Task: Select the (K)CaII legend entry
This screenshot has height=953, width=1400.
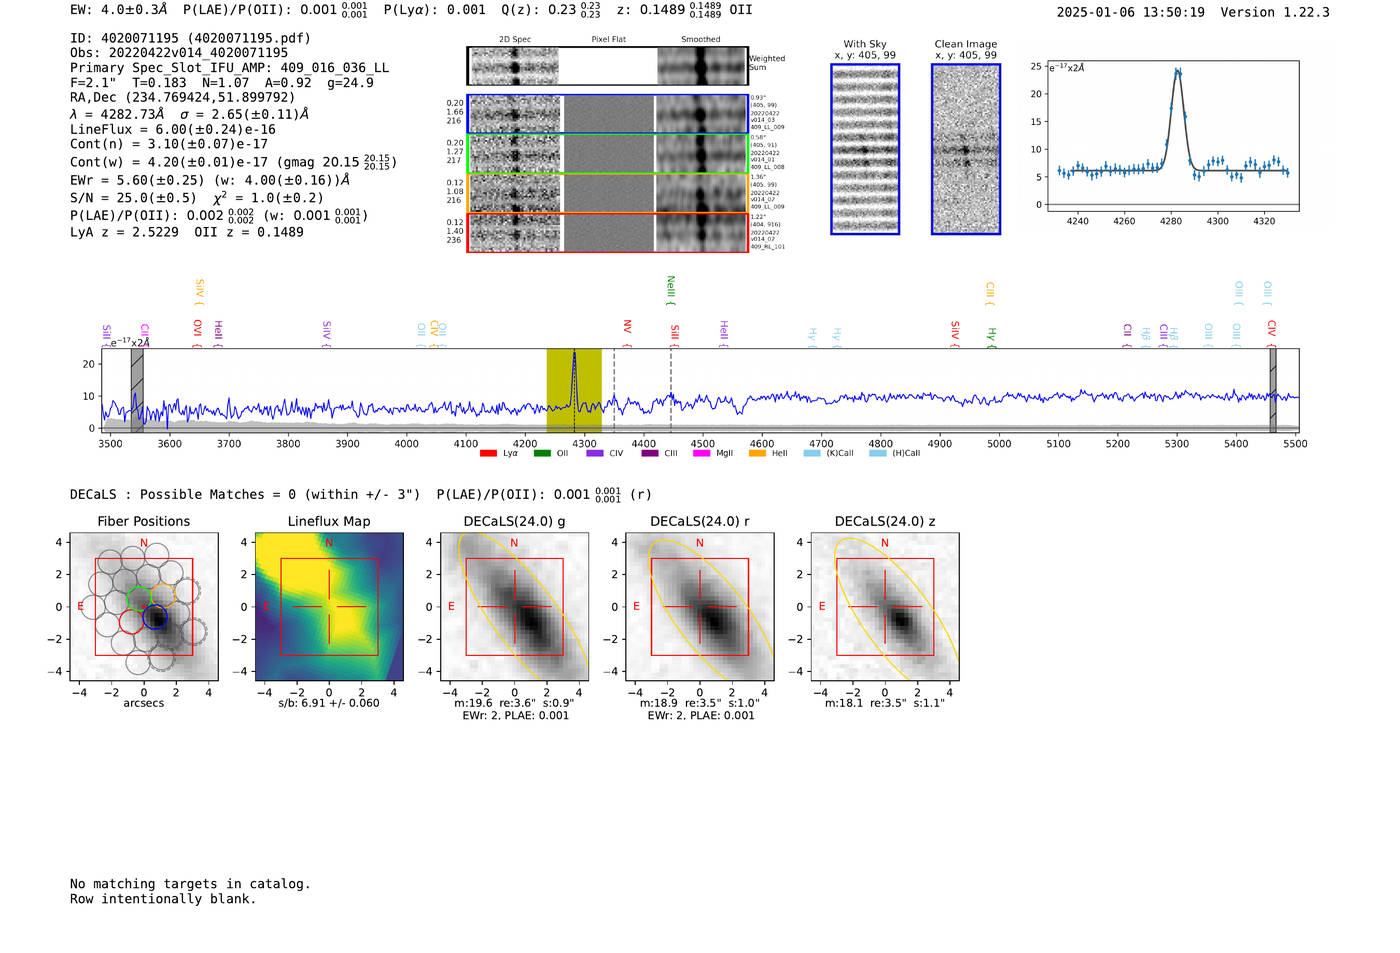Action: [829, 453]
